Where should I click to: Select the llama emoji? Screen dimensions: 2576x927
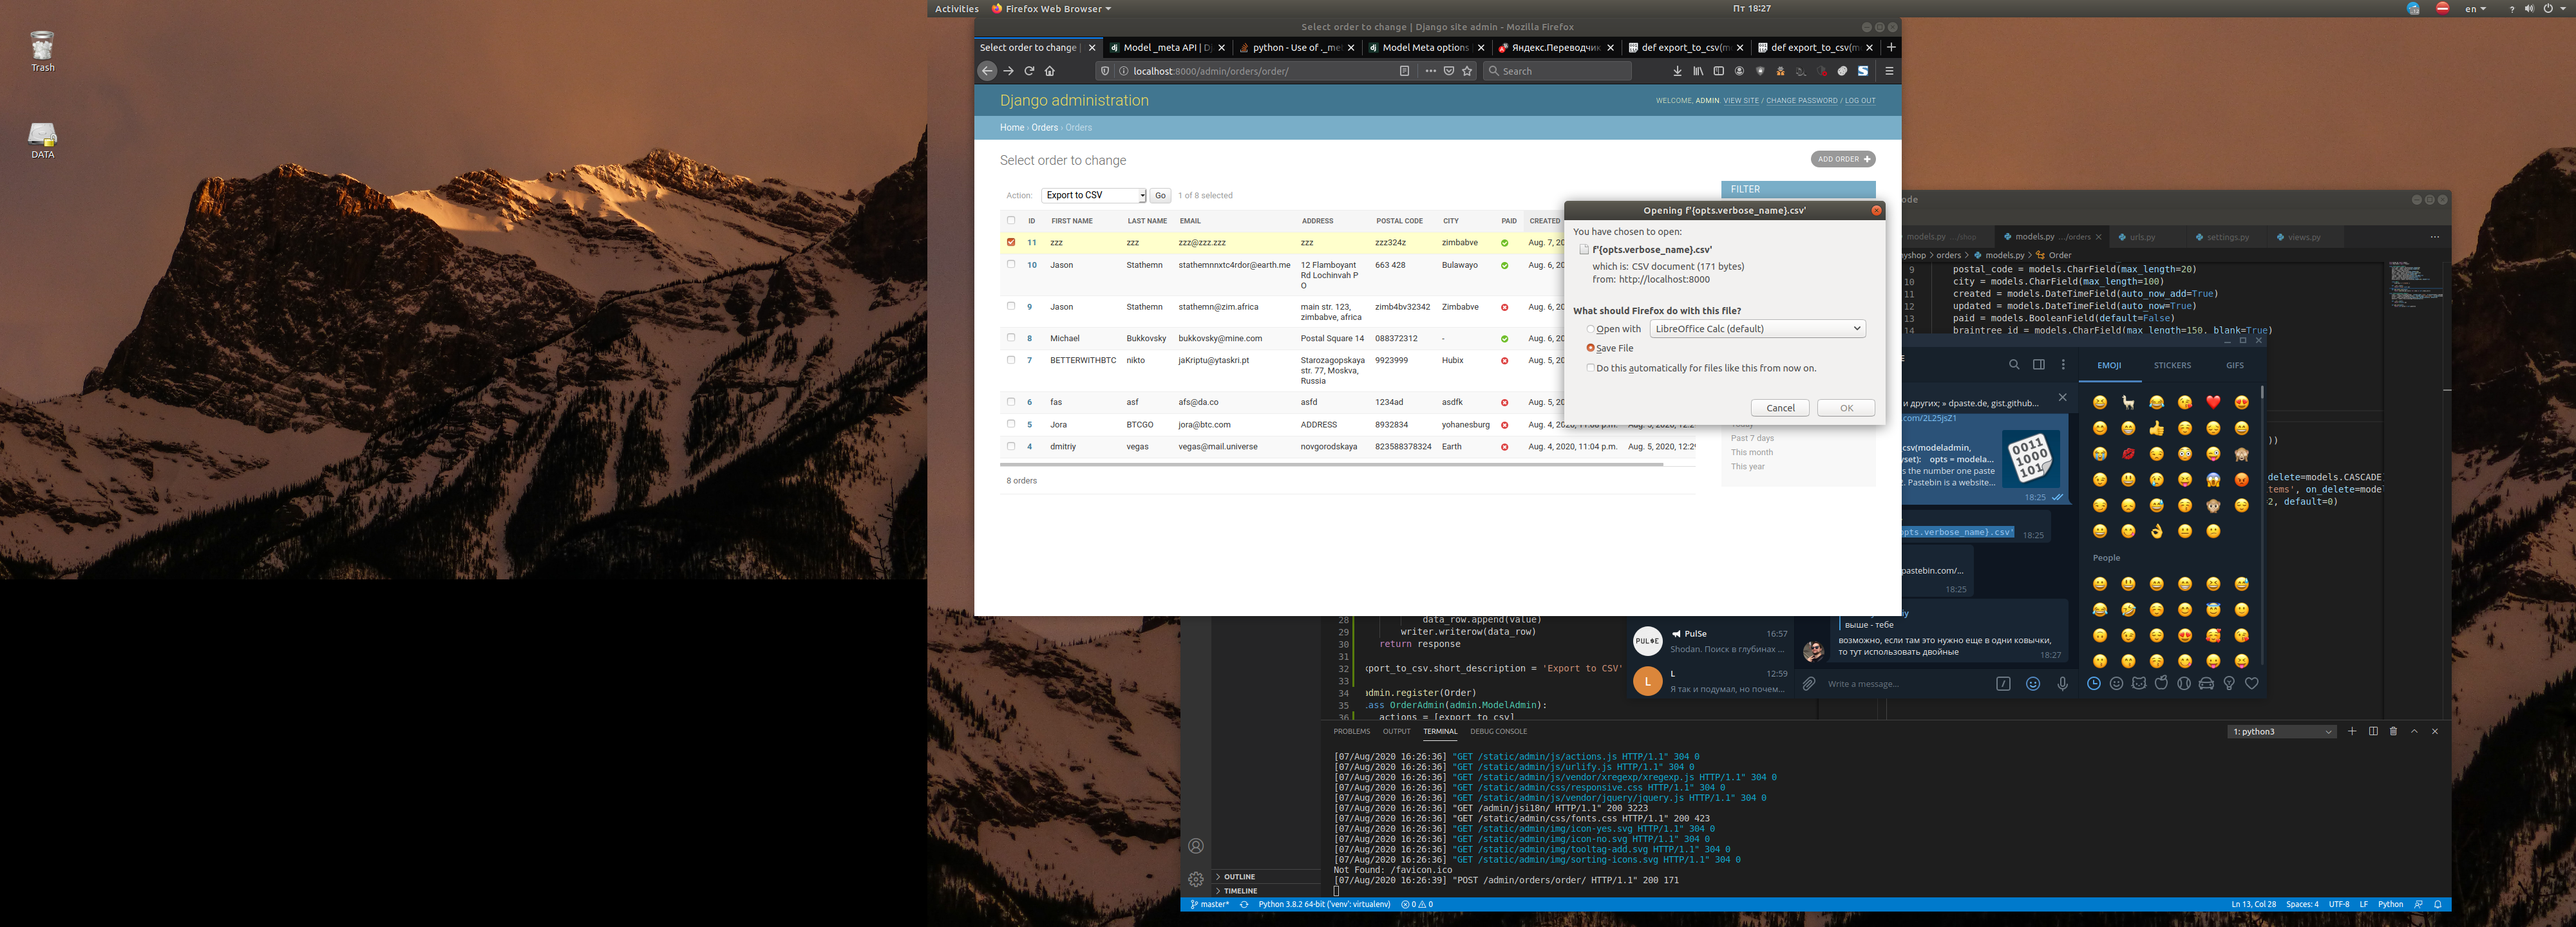click(2128, 402)
